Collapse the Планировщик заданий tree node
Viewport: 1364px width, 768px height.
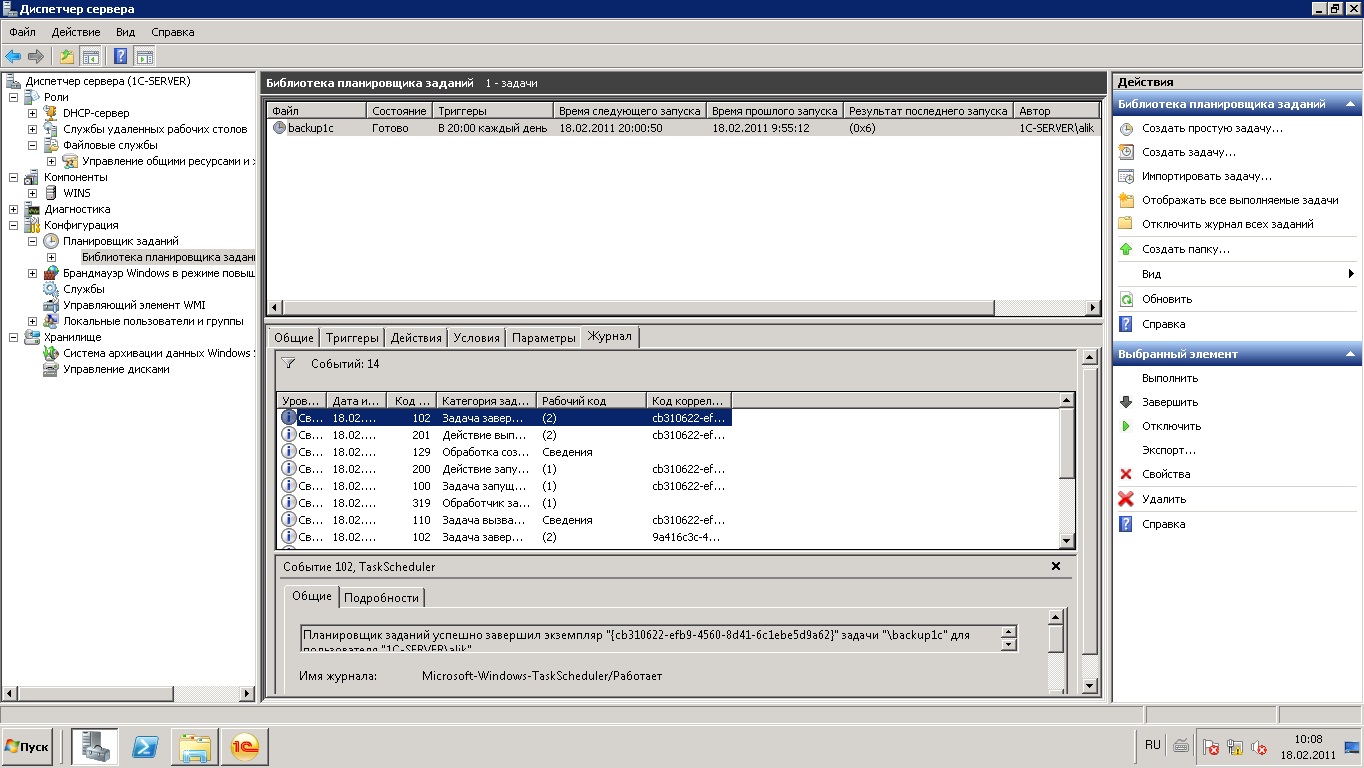32,241
